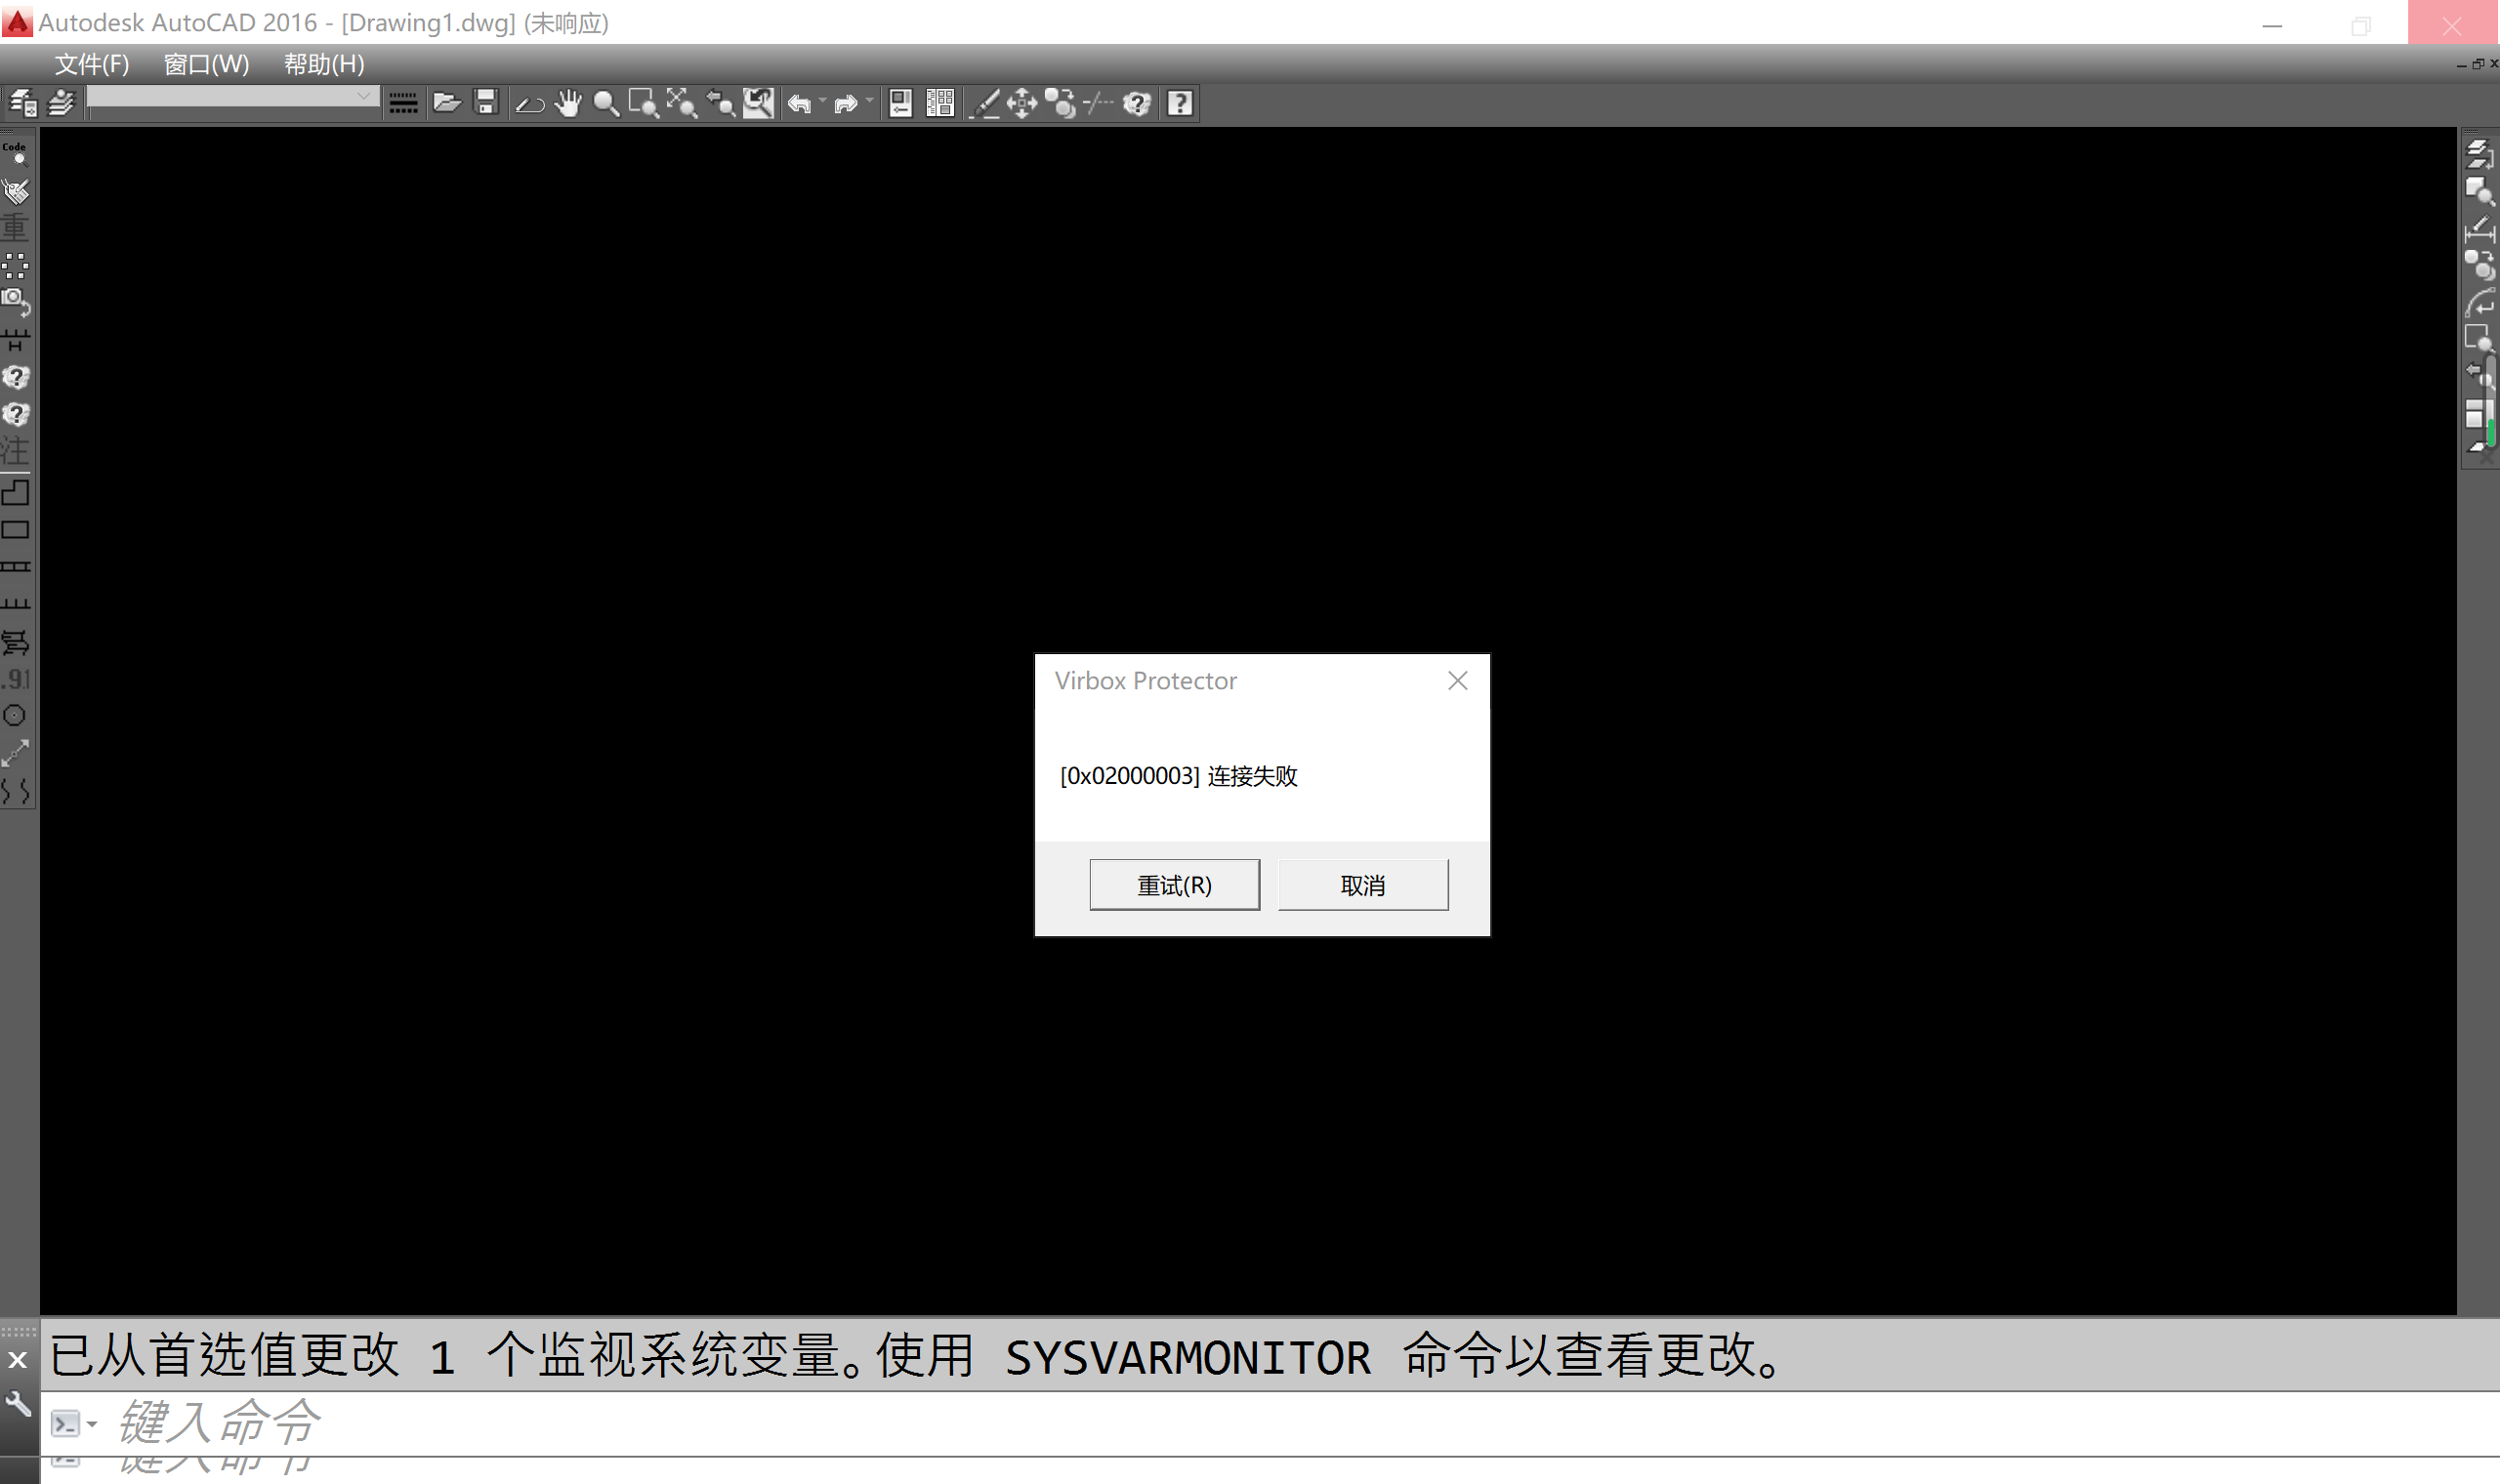The height and width of the screenshot is (1484, 2500).
Task: Close the command line window with X
Action: [x=17, y=1360]
